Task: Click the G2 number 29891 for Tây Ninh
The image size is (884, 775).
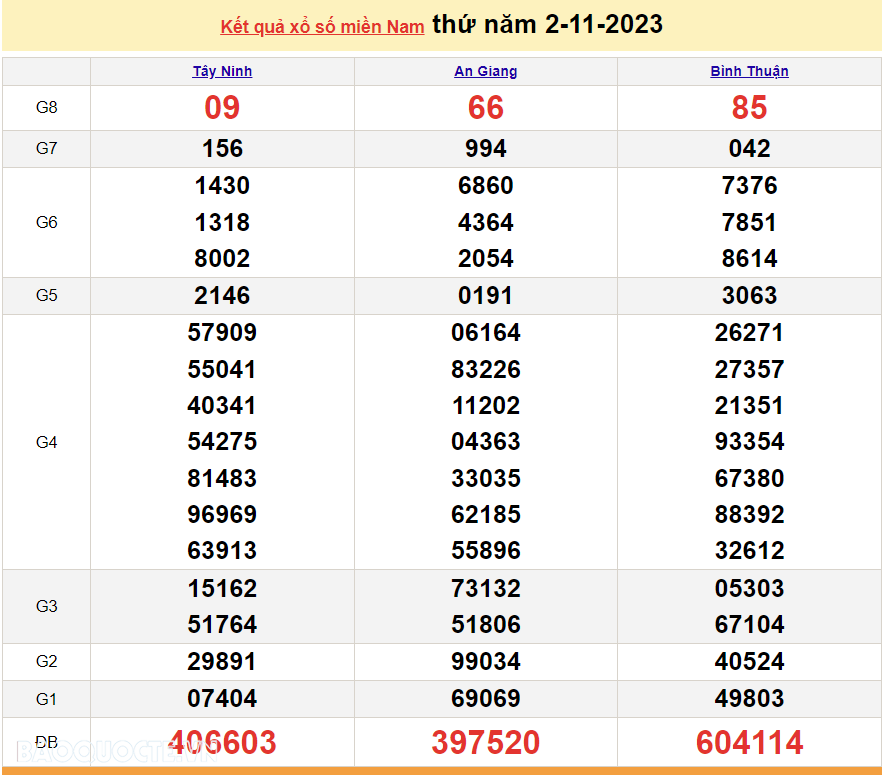Action: (222, 661)
